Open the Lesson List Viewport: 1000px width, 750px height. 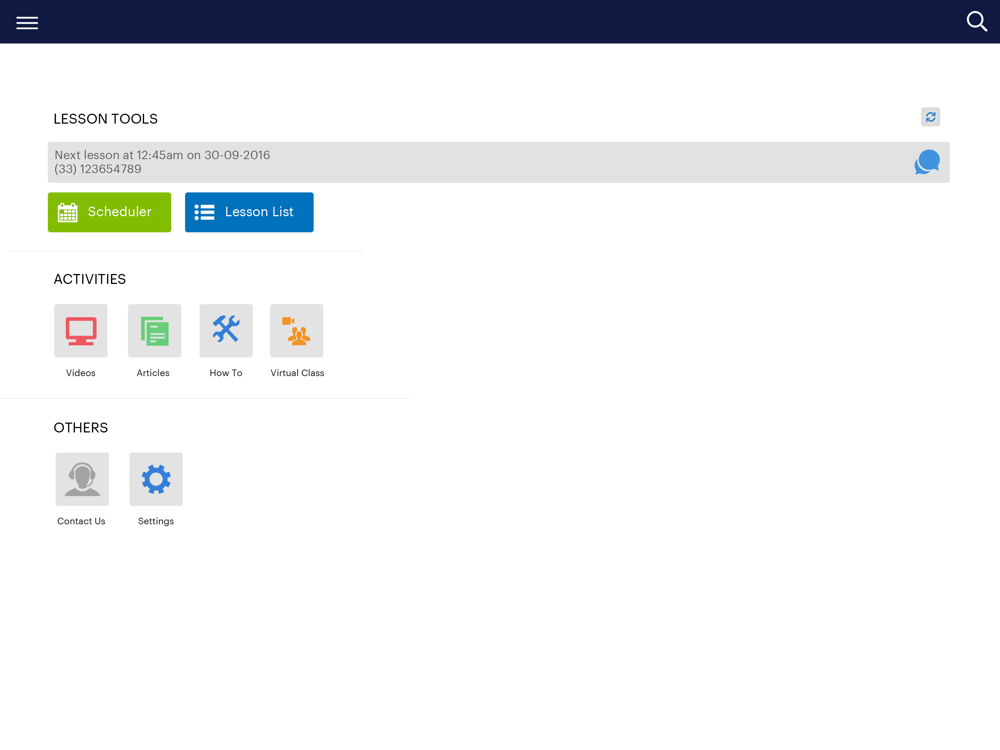coord(249,212)
